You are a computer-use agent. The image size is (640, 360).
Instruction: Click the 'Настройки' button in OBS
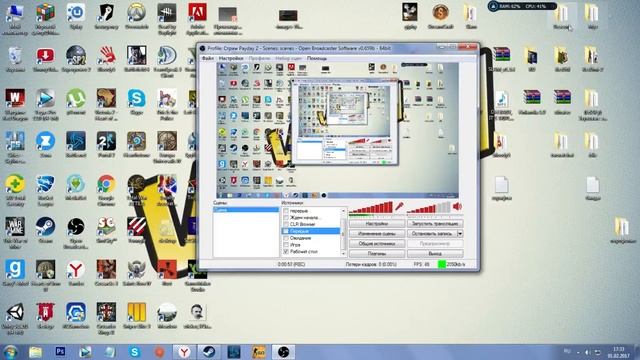[x=377, y=224]
